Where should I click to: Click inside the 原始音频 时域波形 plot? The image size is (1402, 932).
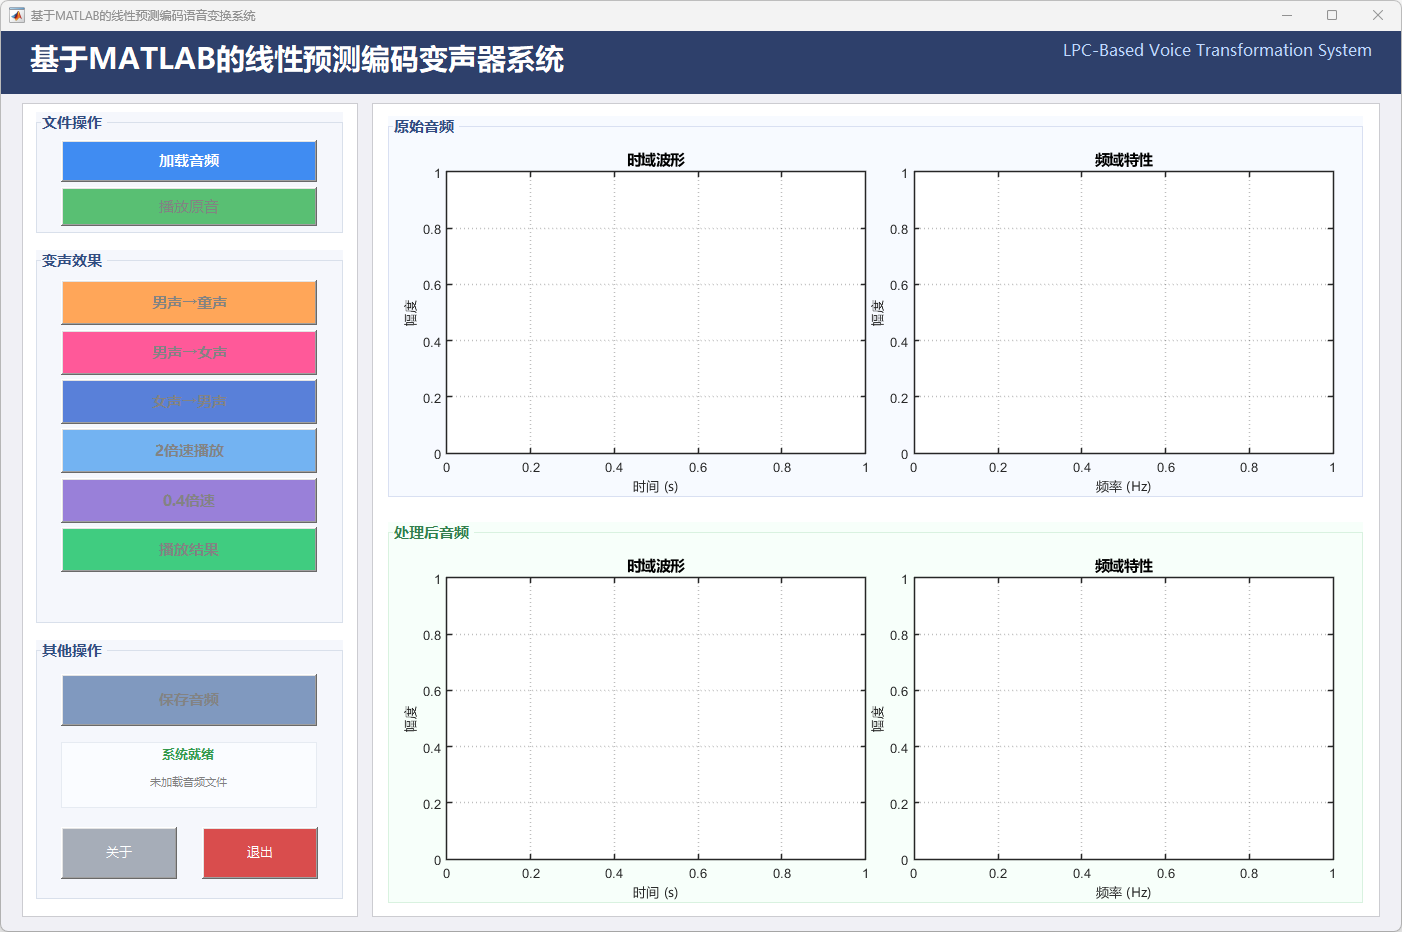[655, 313]
